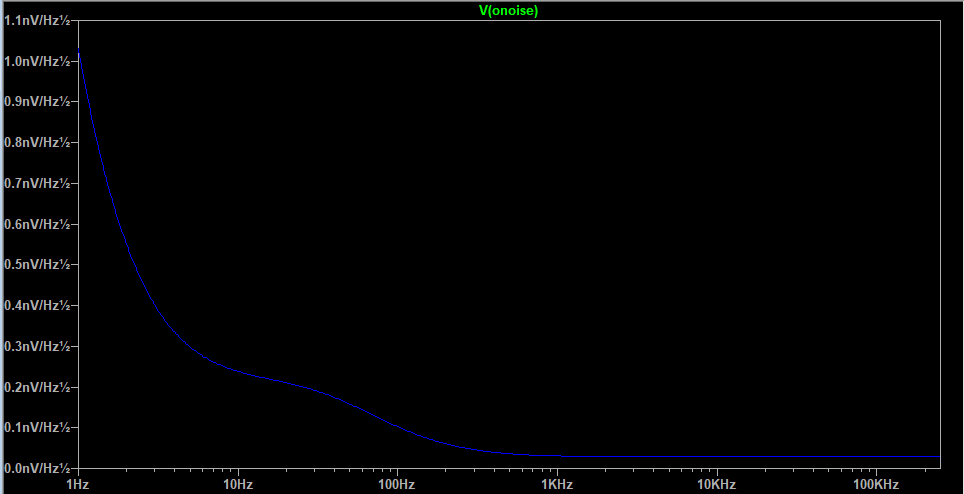The width and height of the screenshot is (964, 494).
Task: Click the 10Hz frequency axis label
Action: (238, 484)
